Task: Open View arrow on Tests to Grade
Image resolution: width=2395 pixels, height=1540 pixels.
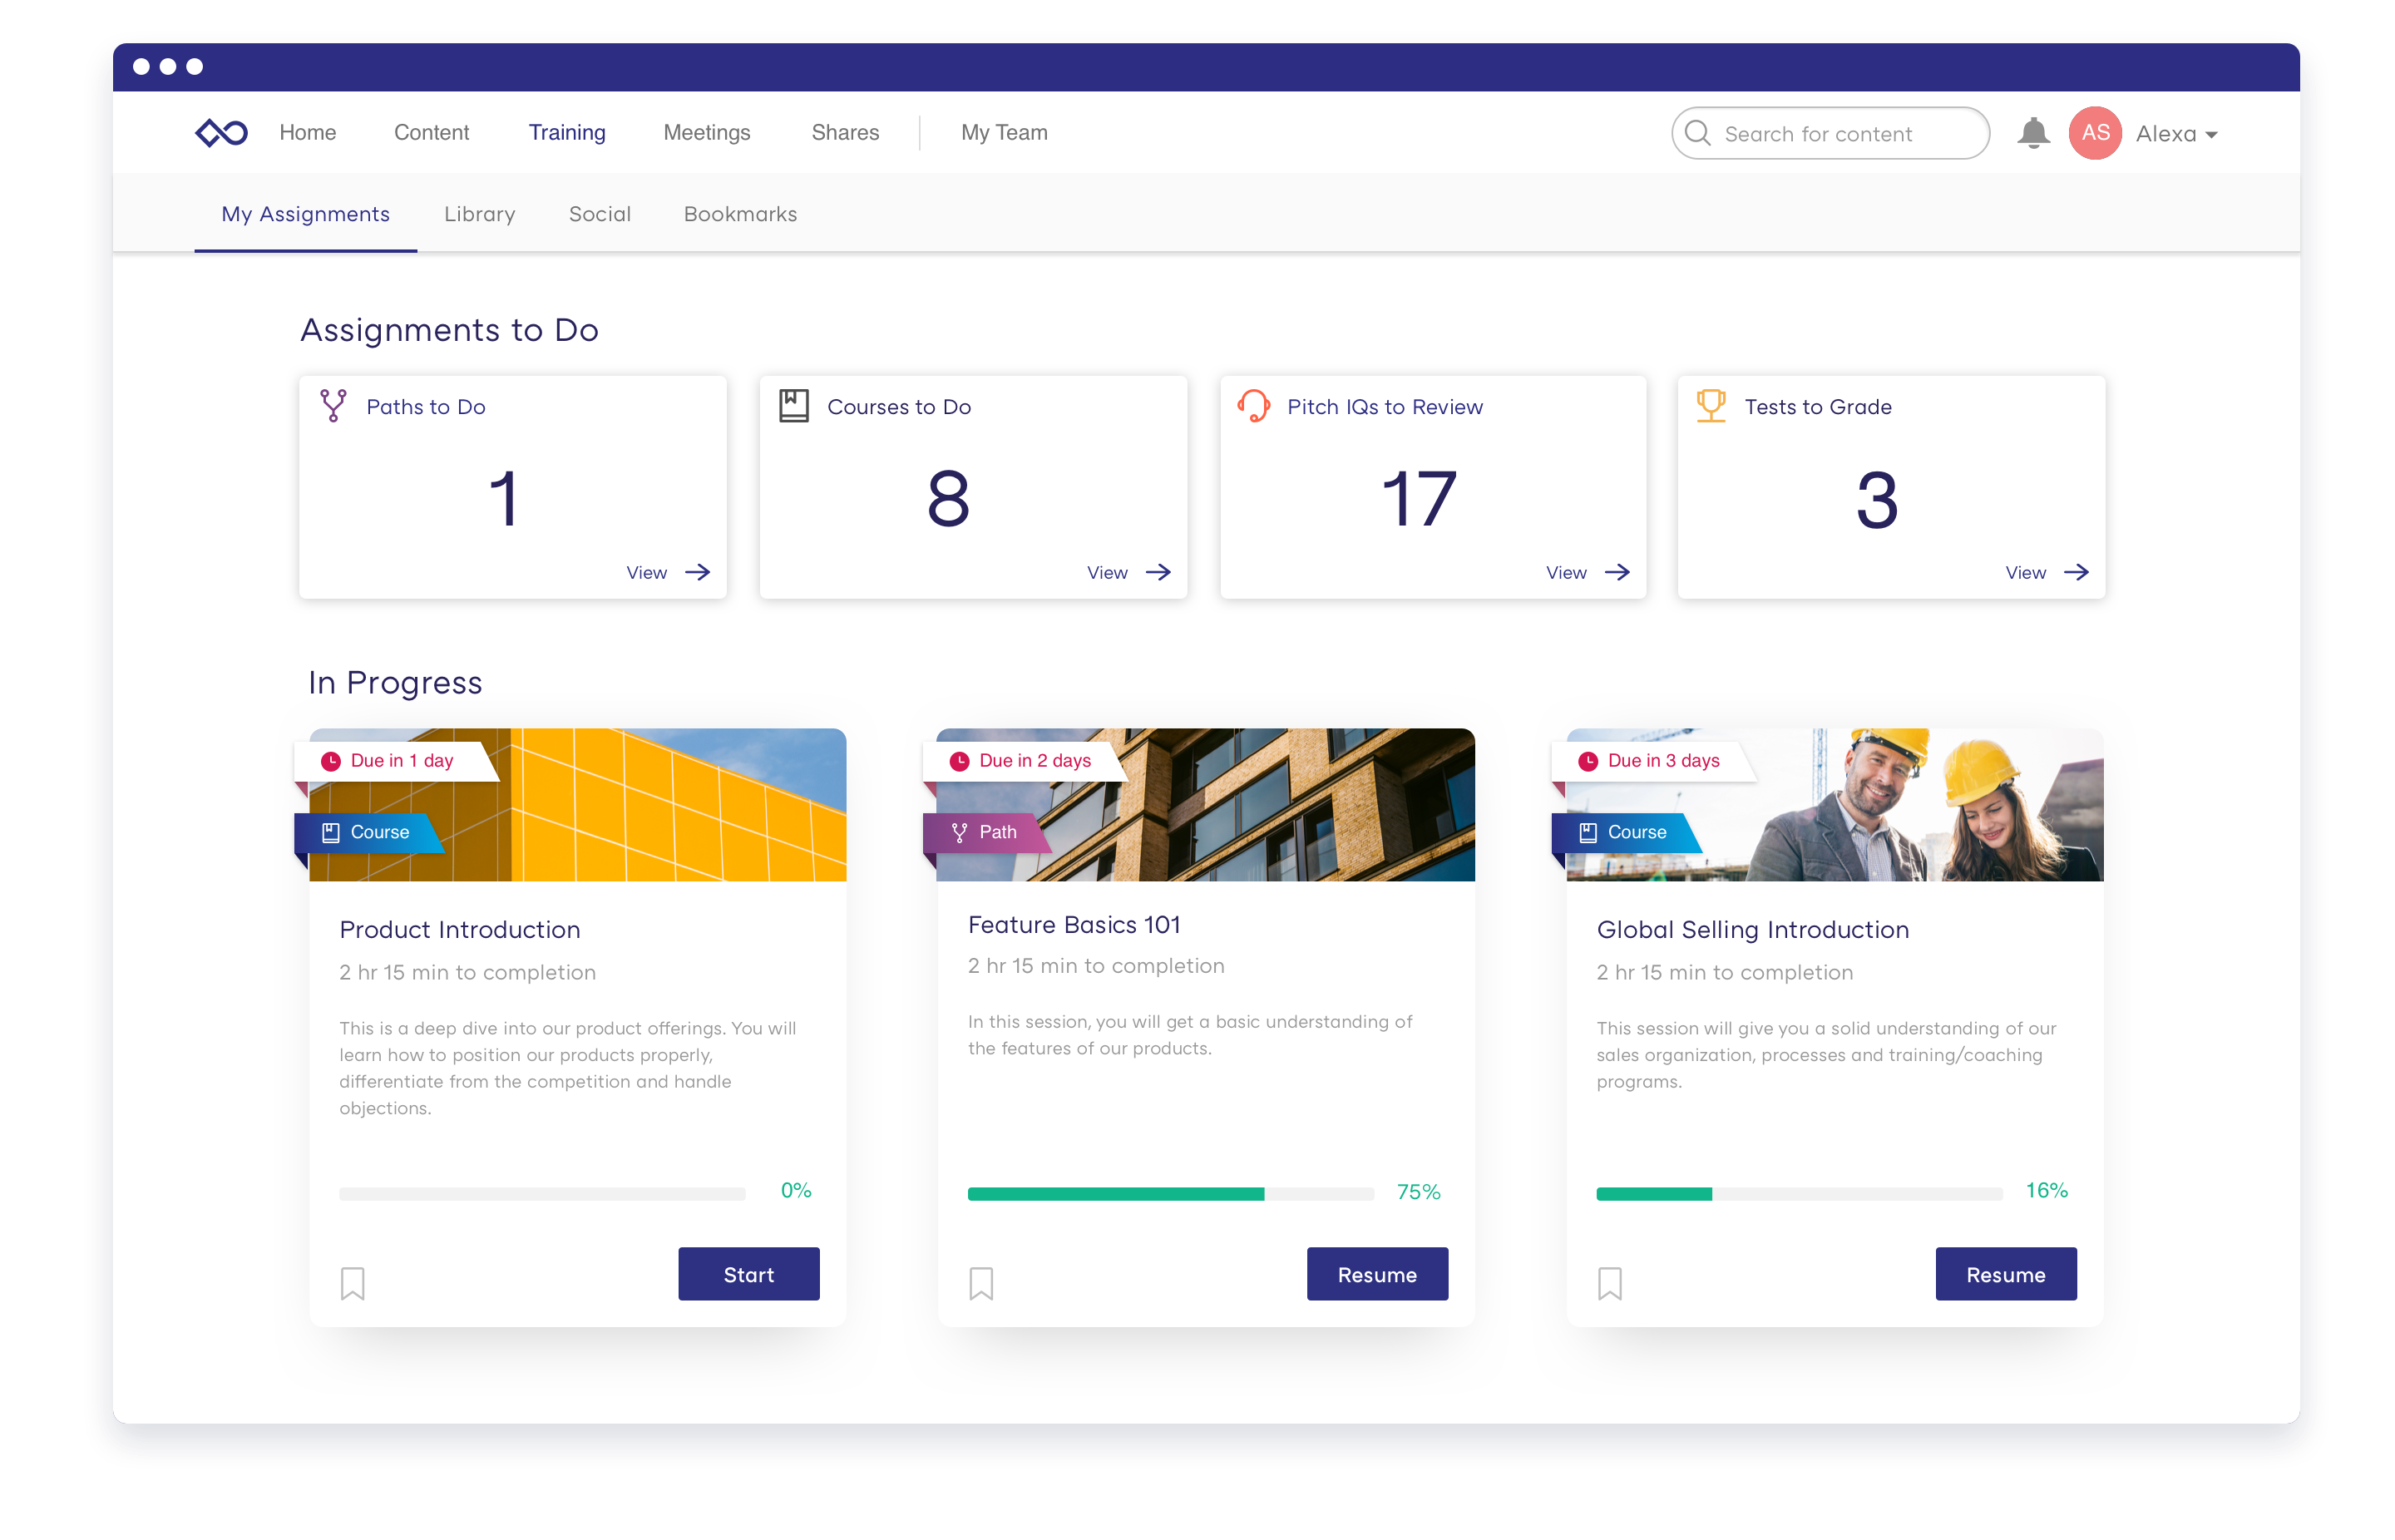Action: [x=2077, y=572]
